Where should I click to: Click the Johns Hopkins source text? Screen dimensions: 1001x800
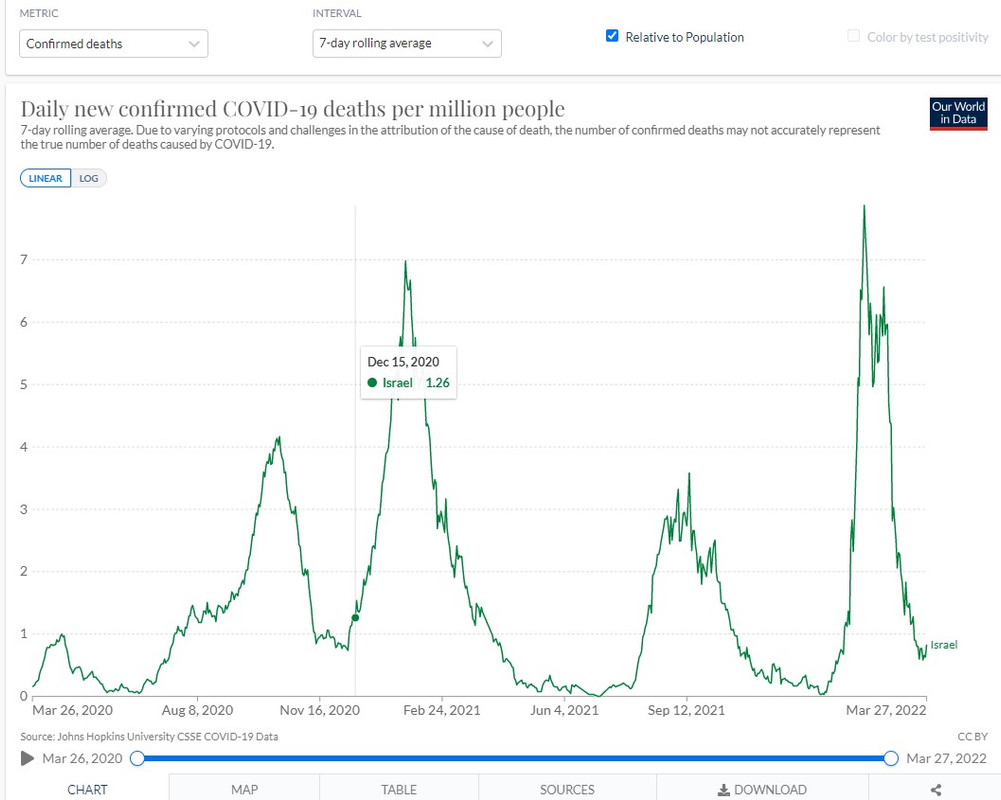click(149, 736)
